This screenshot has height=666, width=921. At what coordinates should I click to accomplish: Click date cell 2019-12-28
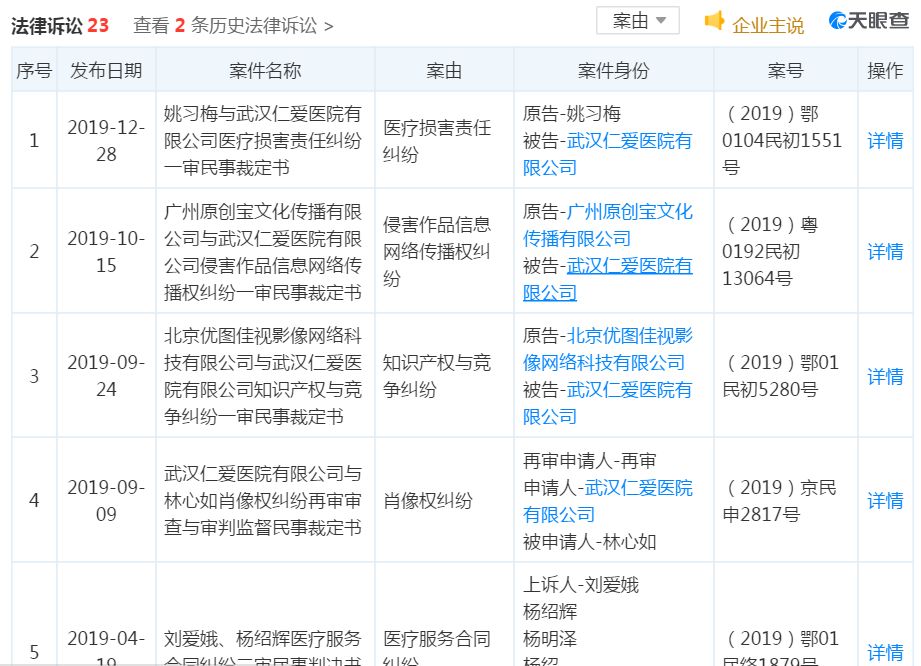(106, 140)
